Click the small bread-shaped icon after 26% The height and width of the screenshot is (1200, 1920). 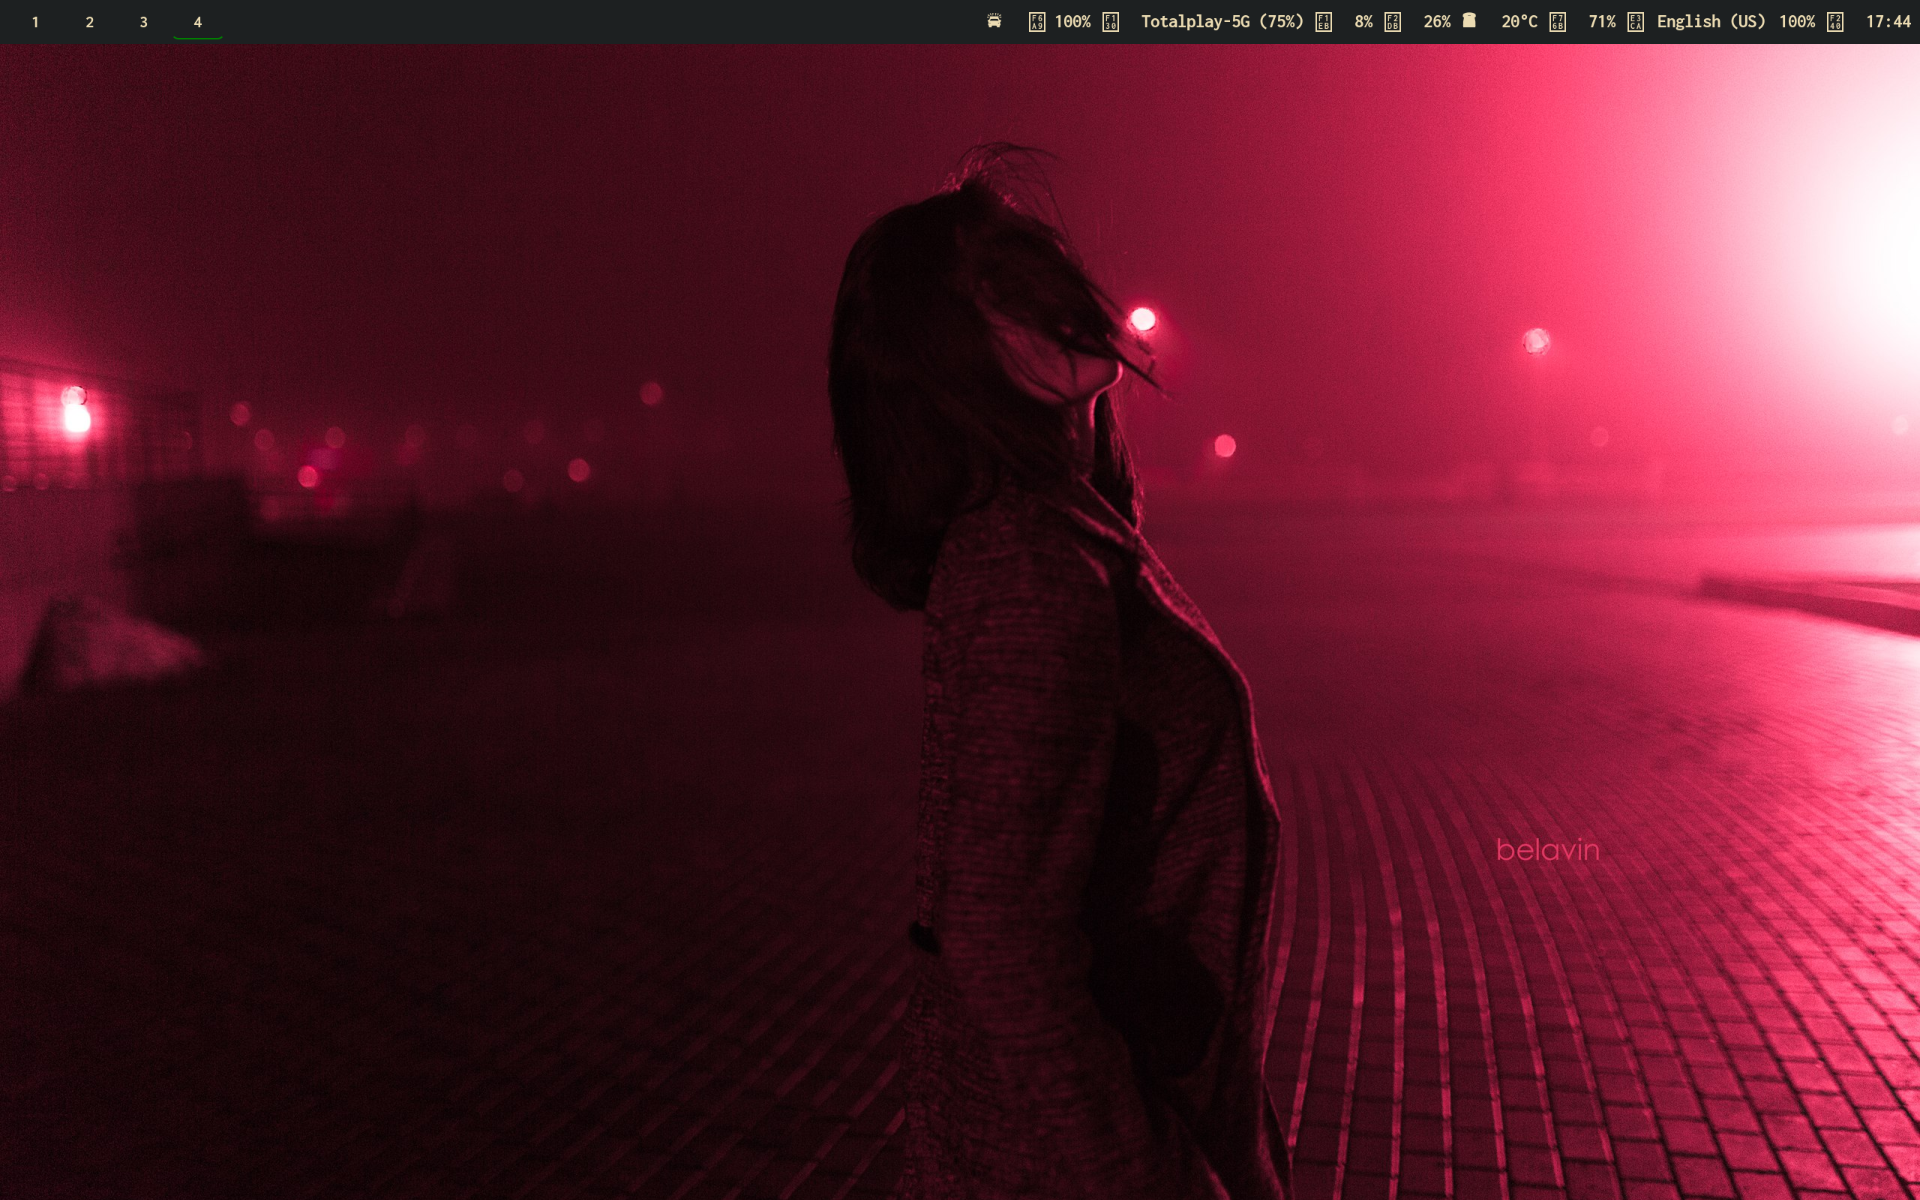pyautogui.click(x=1469, y=20)
